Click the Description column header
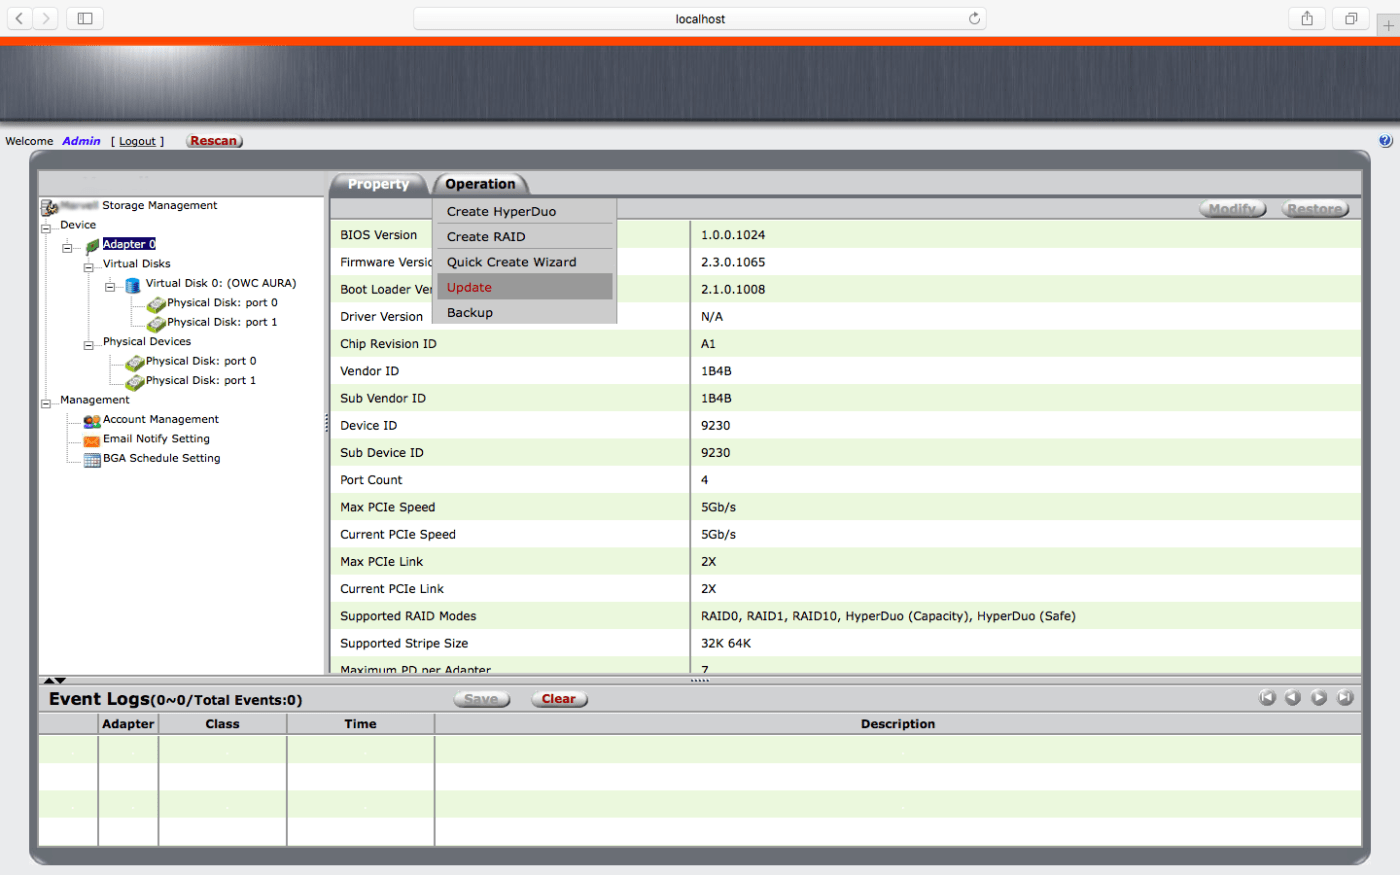This screenshot has width=1400, height=875. pos(898,724)
